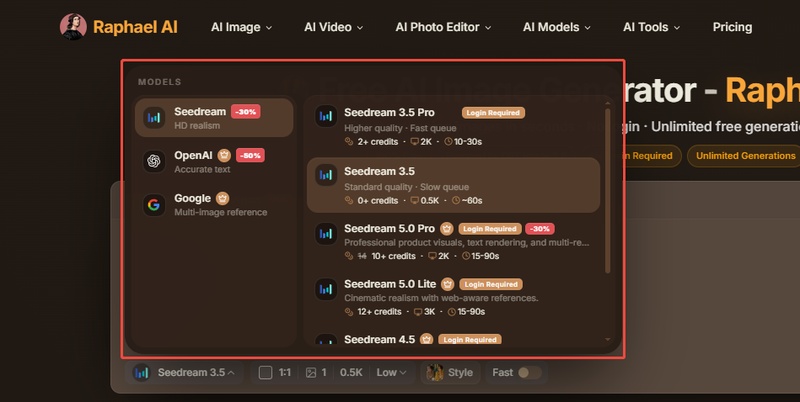Image resolution: width=800 pixels, height=402 pixels.
Task: Choose the Seedream 3.5 Pro model
Action: coord(453,127)
